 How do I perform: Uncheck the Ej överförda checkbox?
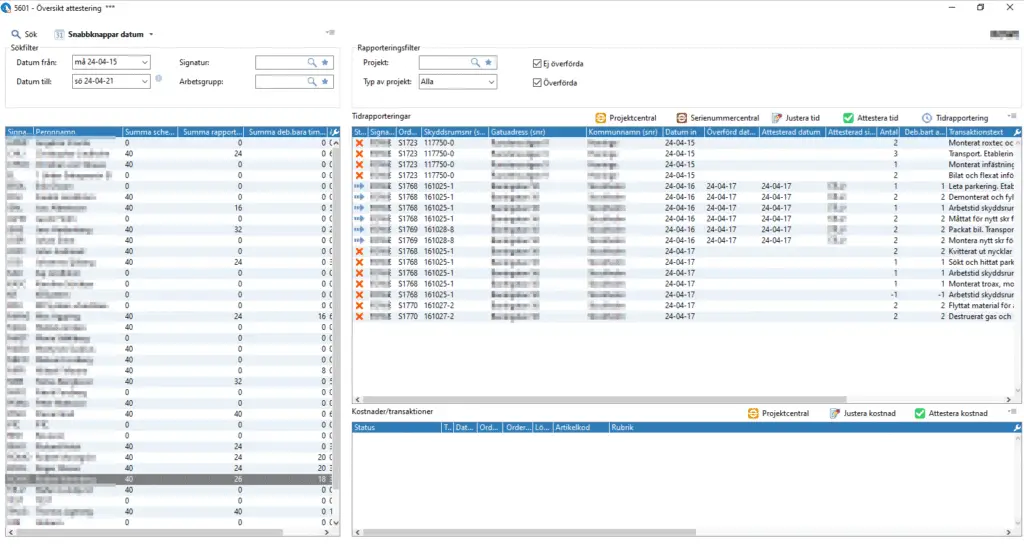pyautogui.click(x=539, y=63)
